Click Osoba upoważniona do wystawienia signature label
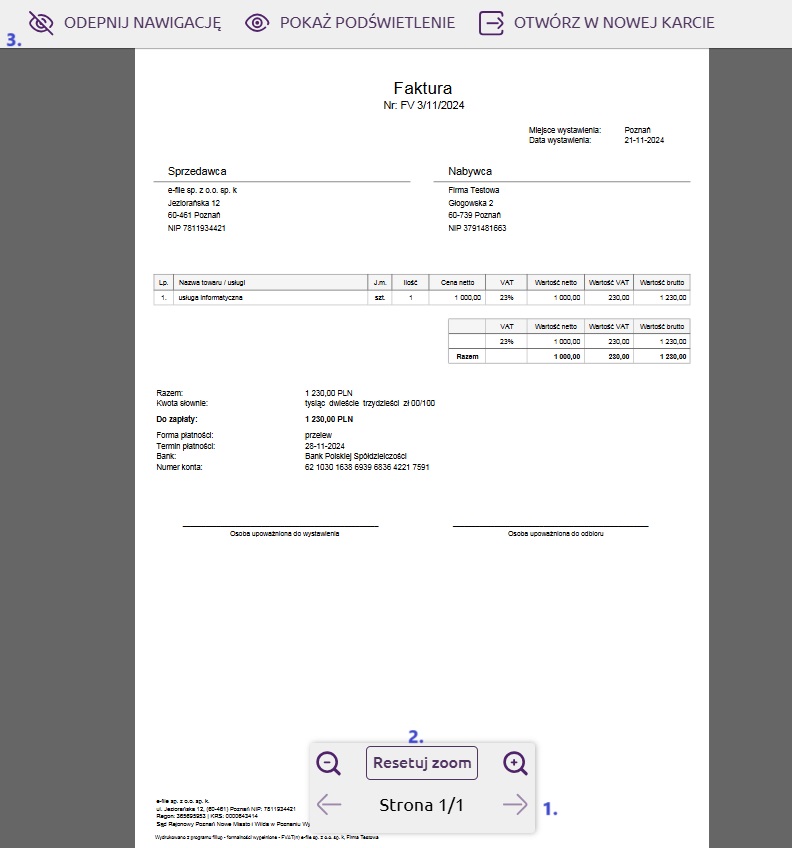 tap(285, 533)
